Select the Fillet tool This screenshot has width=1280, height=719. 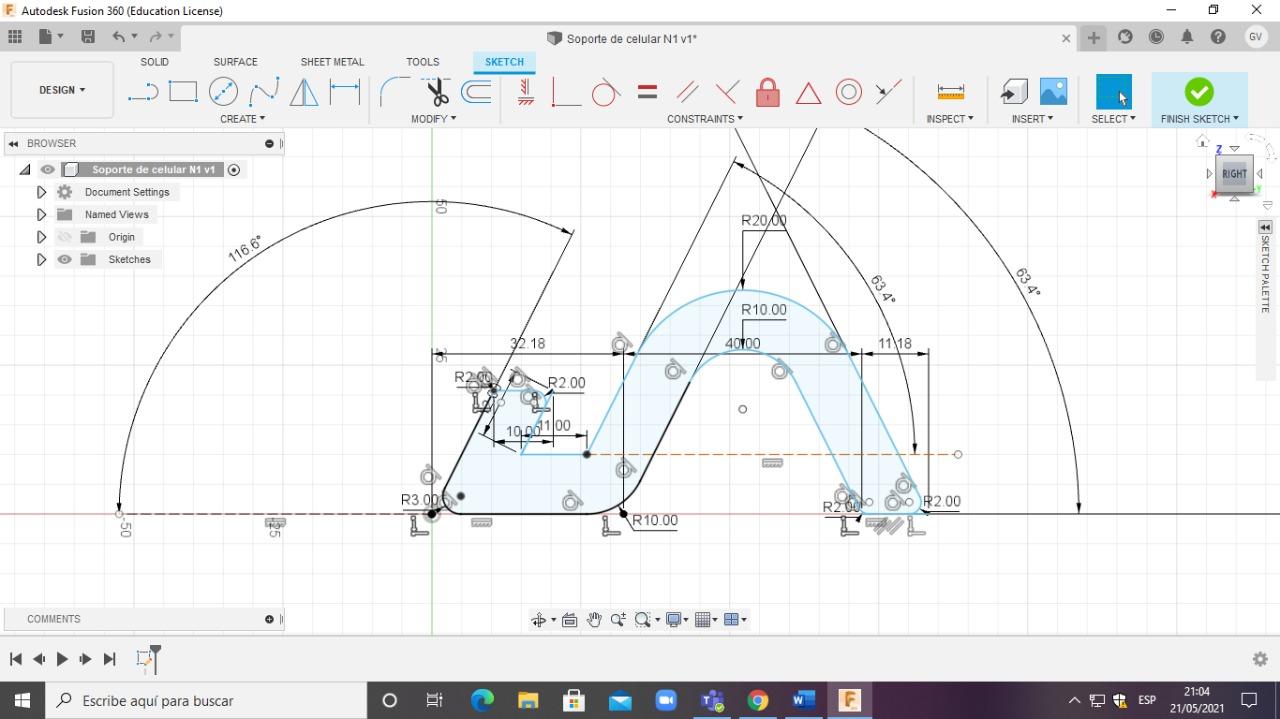click(x=395, y=92)
